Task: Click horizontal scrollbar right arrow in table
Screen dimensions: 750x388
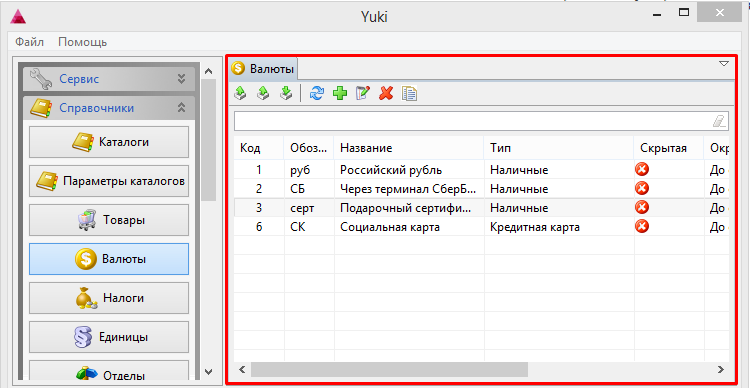Action: click(x=720, y=369)
